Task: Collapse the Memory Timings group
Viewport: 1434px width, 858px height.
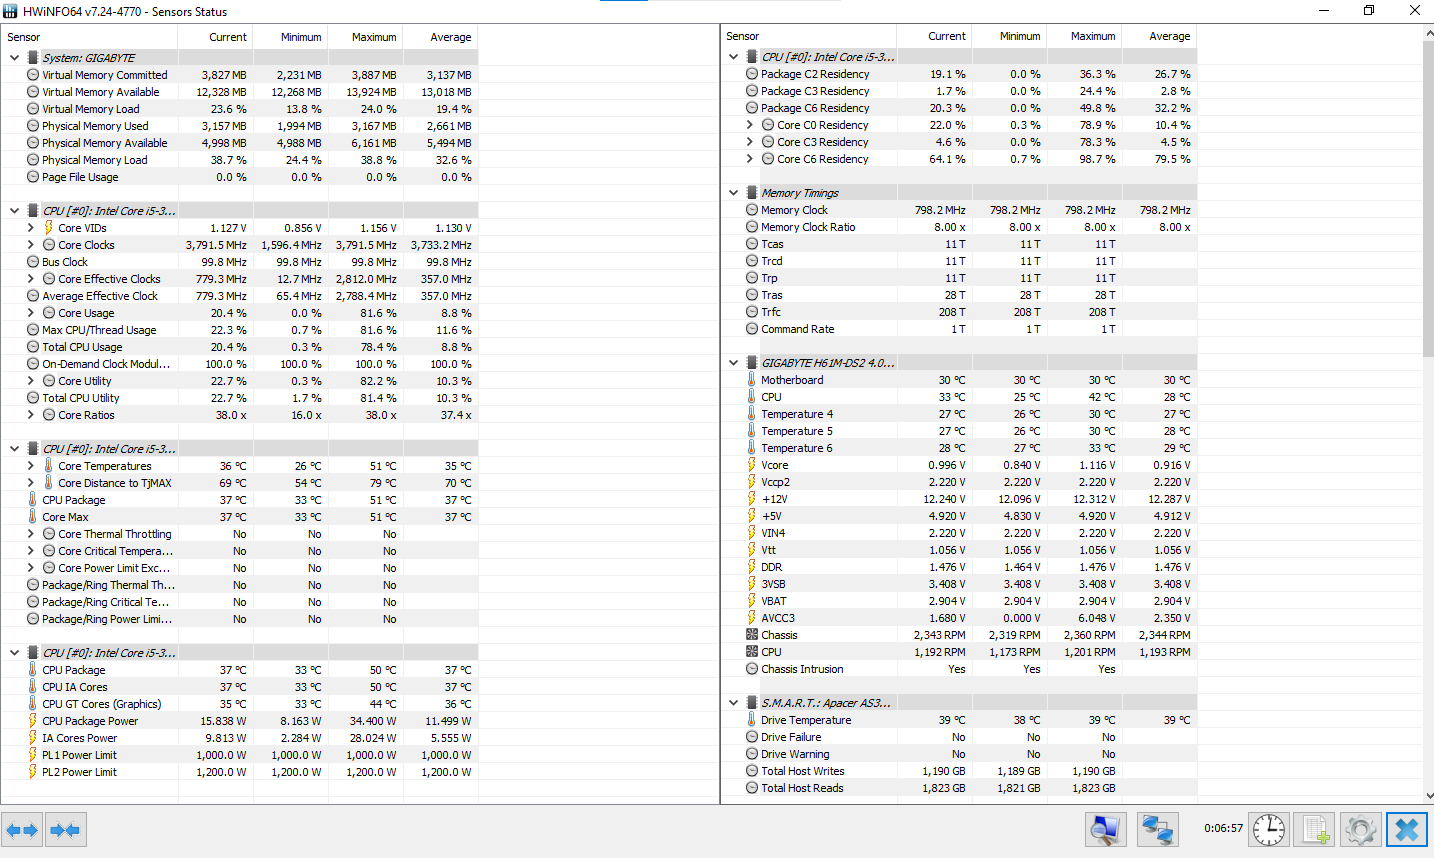Action: coord(734,193)
